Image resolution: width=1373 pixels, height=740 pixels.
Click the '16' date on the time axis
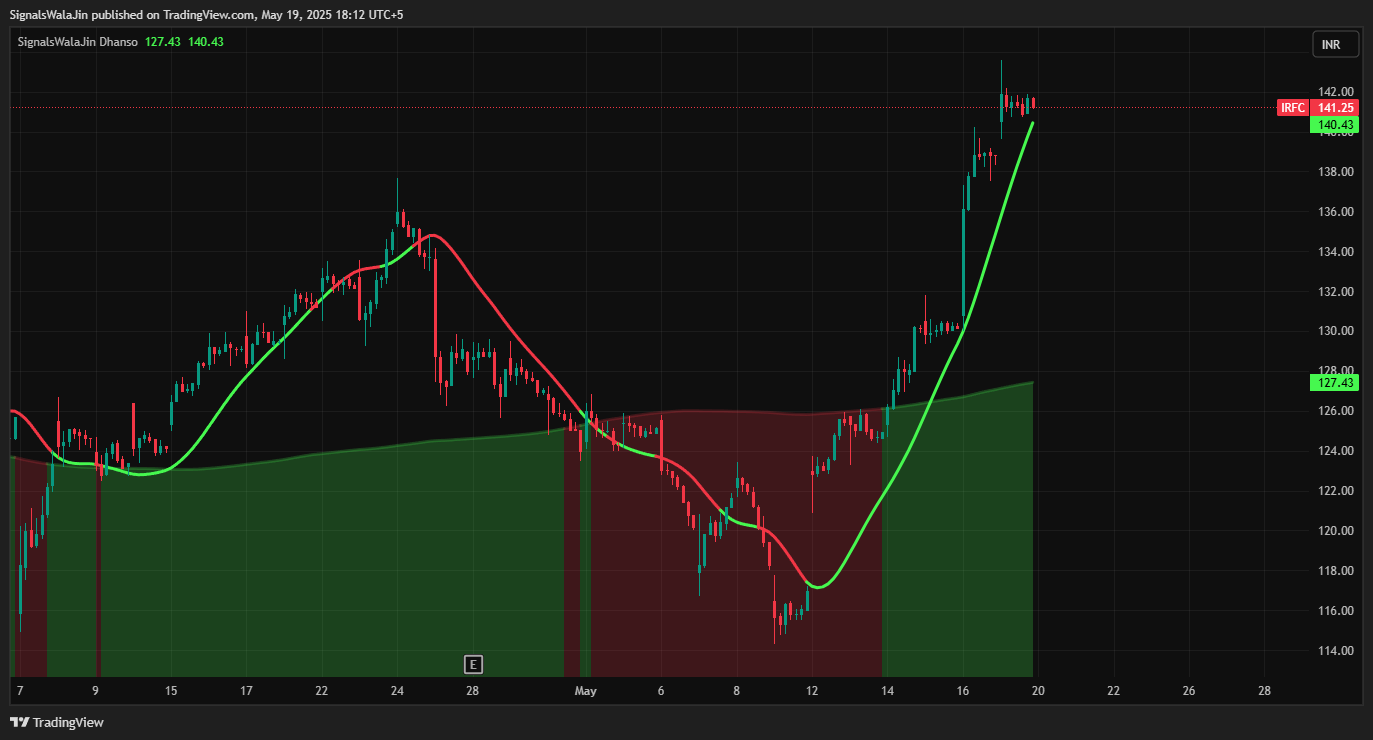point(963,691)
